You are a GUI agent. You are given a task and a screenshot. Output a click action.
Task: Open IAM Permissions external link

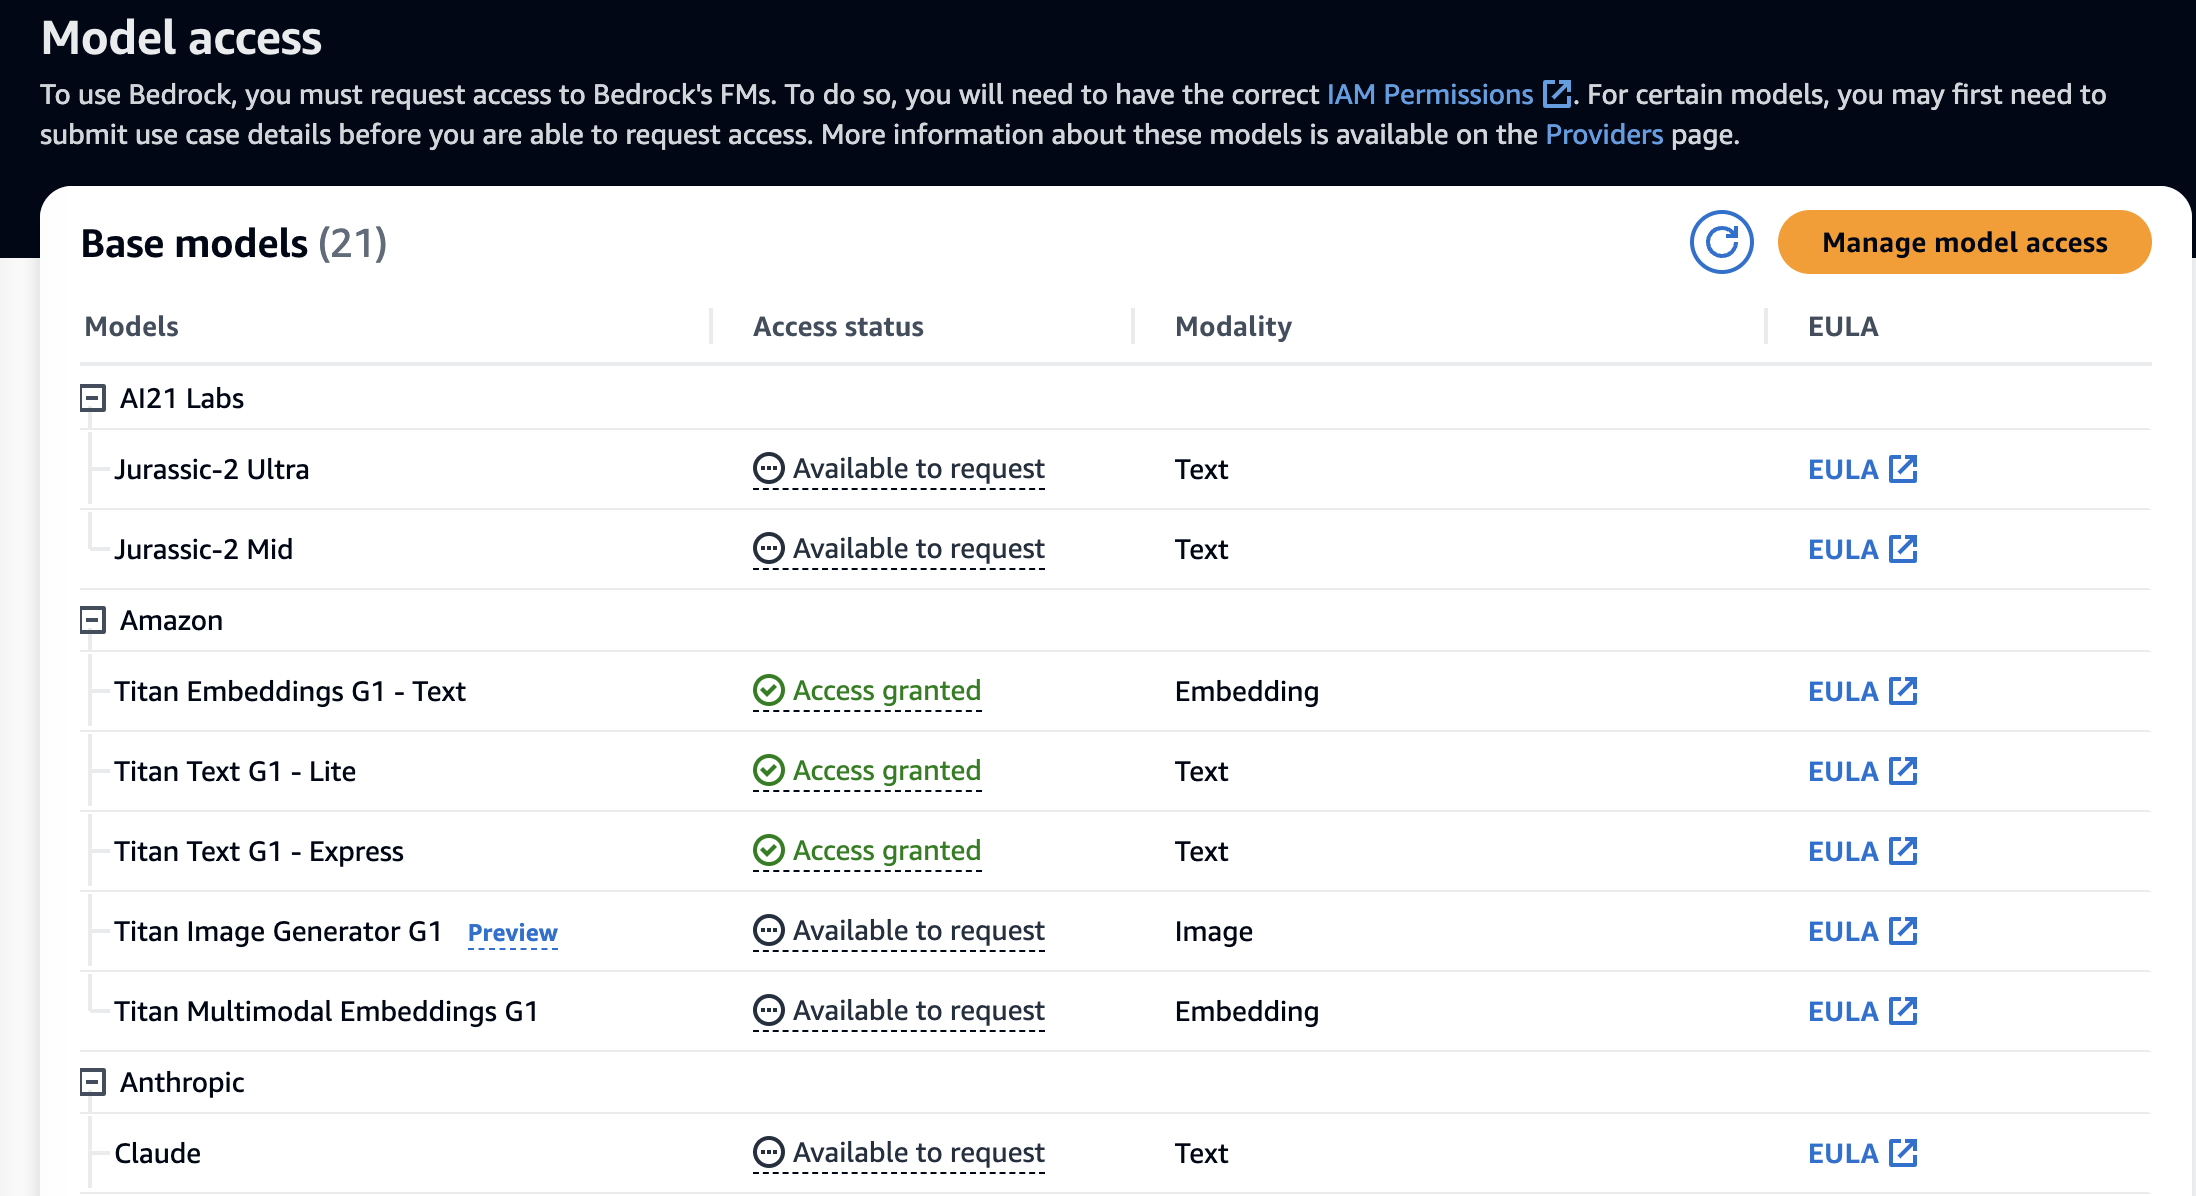(x=1447, y=94)
